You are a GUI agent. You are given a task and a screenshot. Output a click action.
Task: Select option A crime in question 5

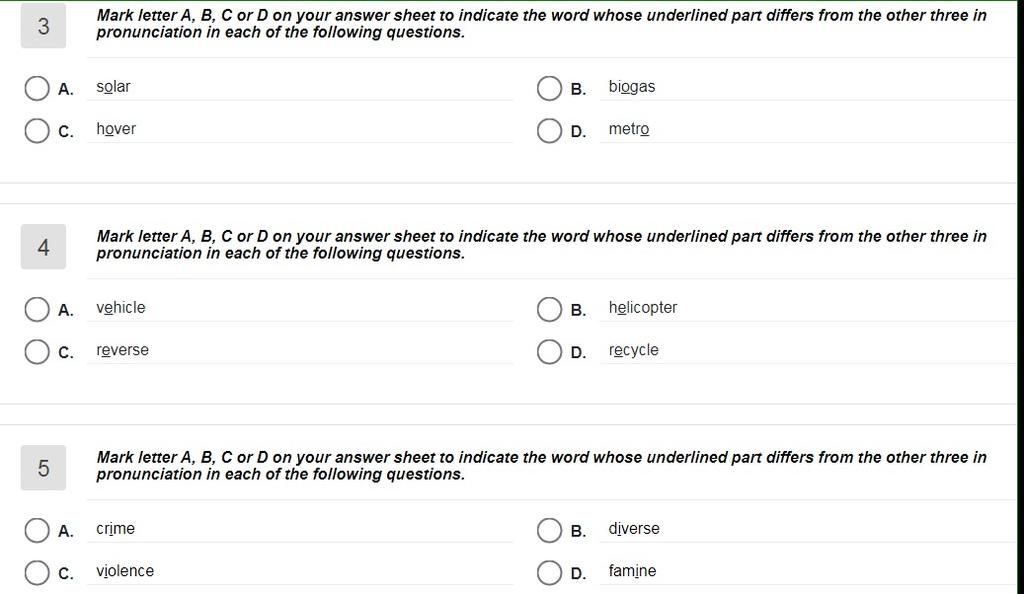(x=37, y=531)
